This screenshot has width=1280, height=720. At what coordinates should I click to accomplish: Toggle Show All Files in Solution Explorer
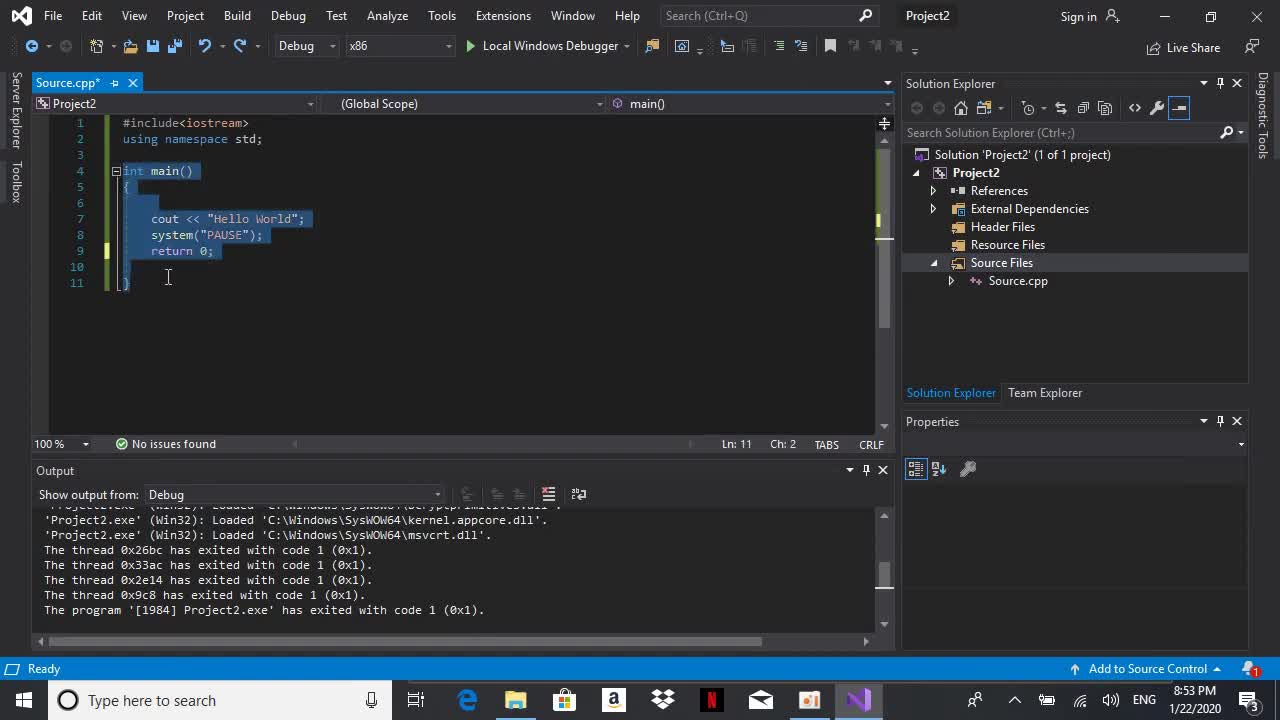1105,108
